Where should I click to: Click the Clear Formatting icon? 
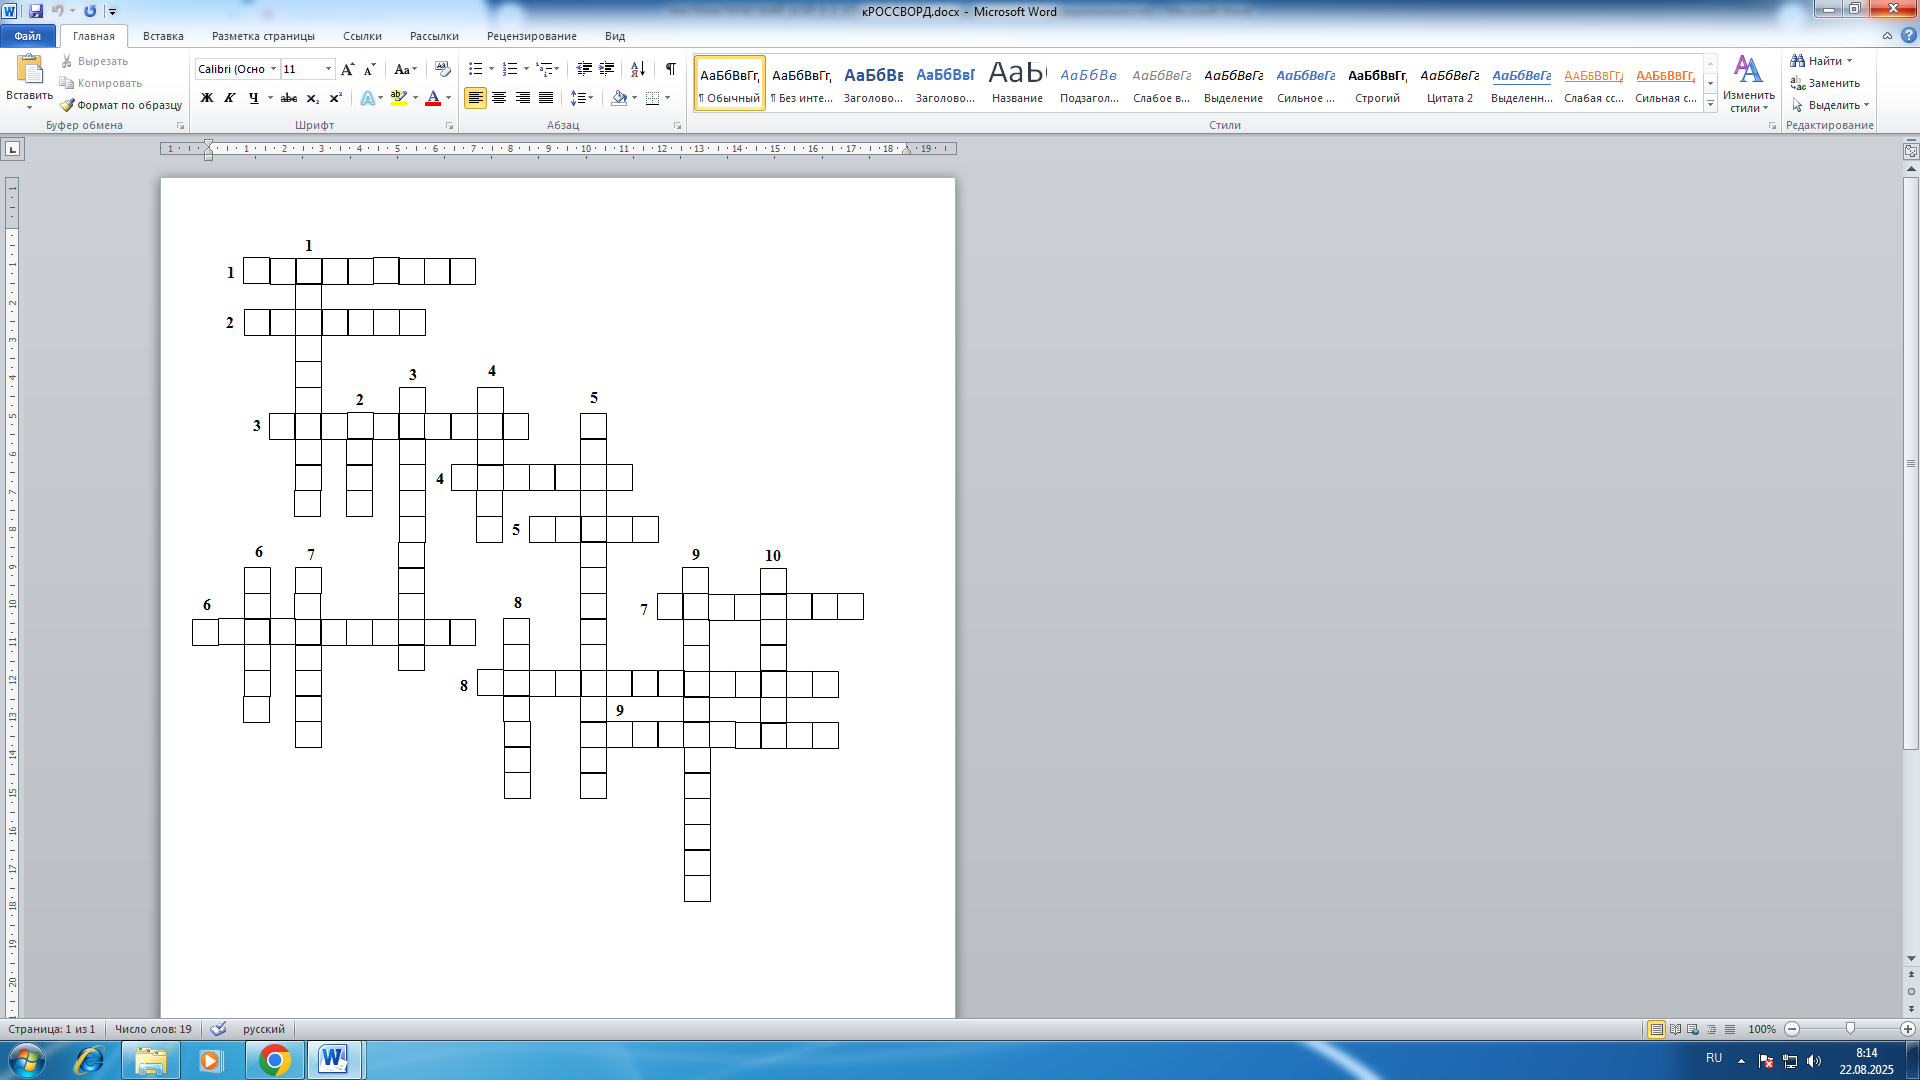pos(443,69)
